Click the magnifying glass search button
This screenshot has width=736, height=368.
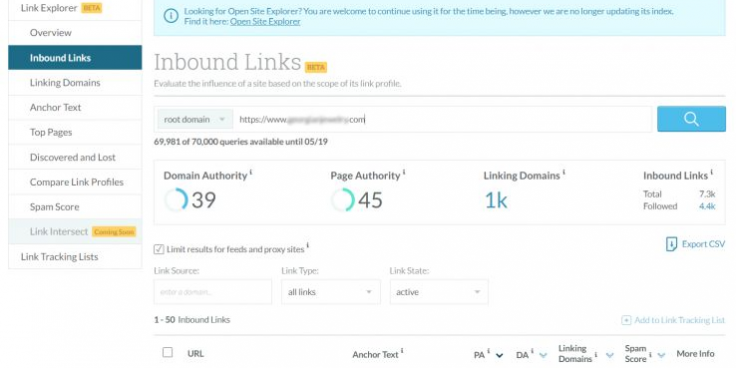point(691,119)
